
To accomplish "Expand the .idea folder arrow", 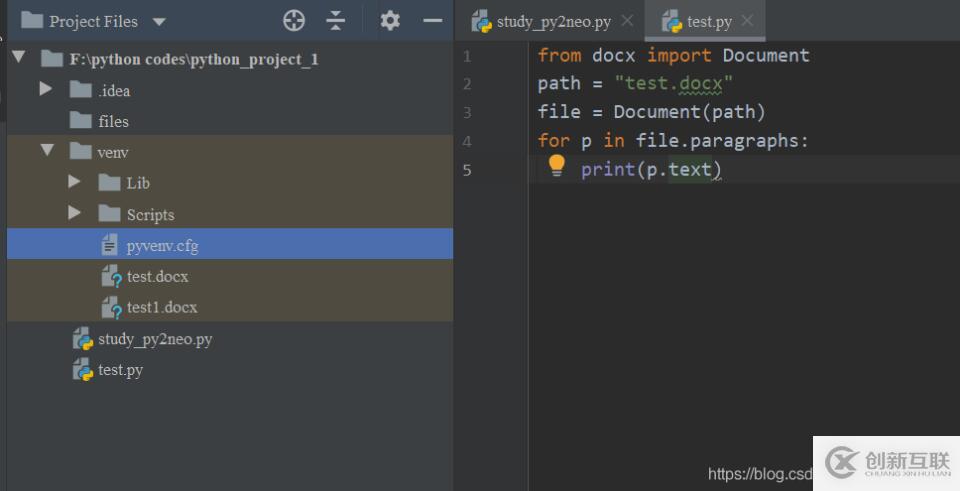I will click(x=46, y=89).
